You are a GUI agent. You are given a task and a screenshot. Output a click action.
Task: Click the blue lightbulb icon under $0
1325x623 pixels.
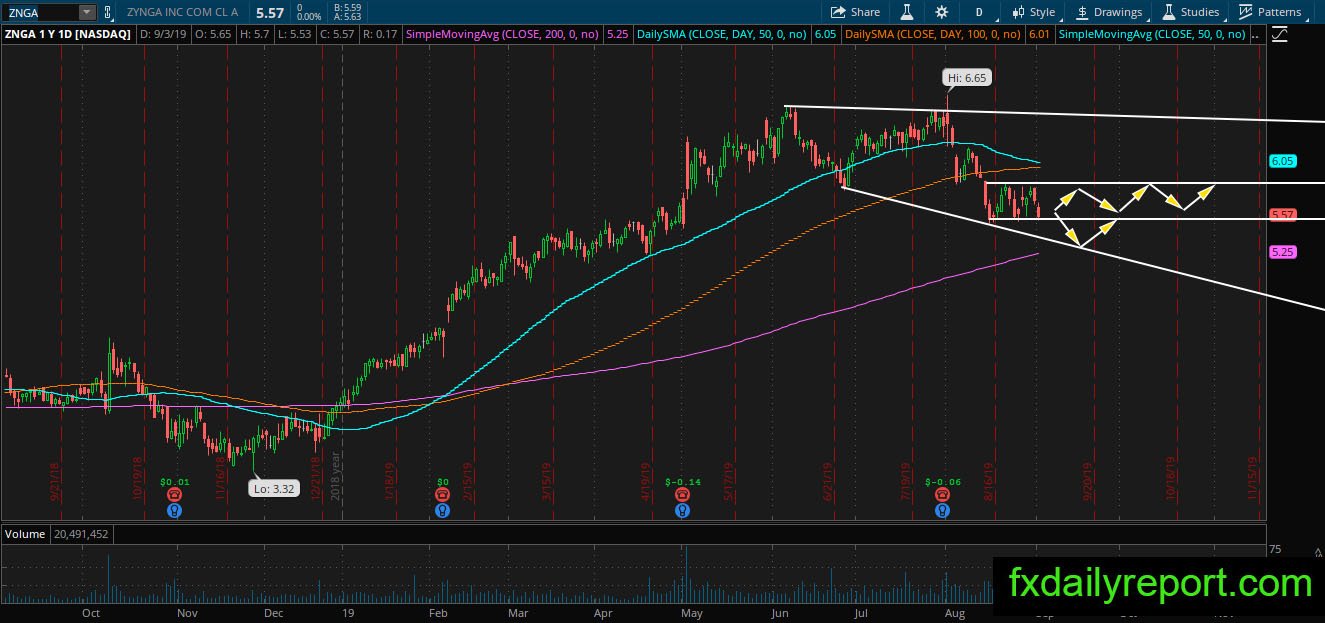click(442, 509)
